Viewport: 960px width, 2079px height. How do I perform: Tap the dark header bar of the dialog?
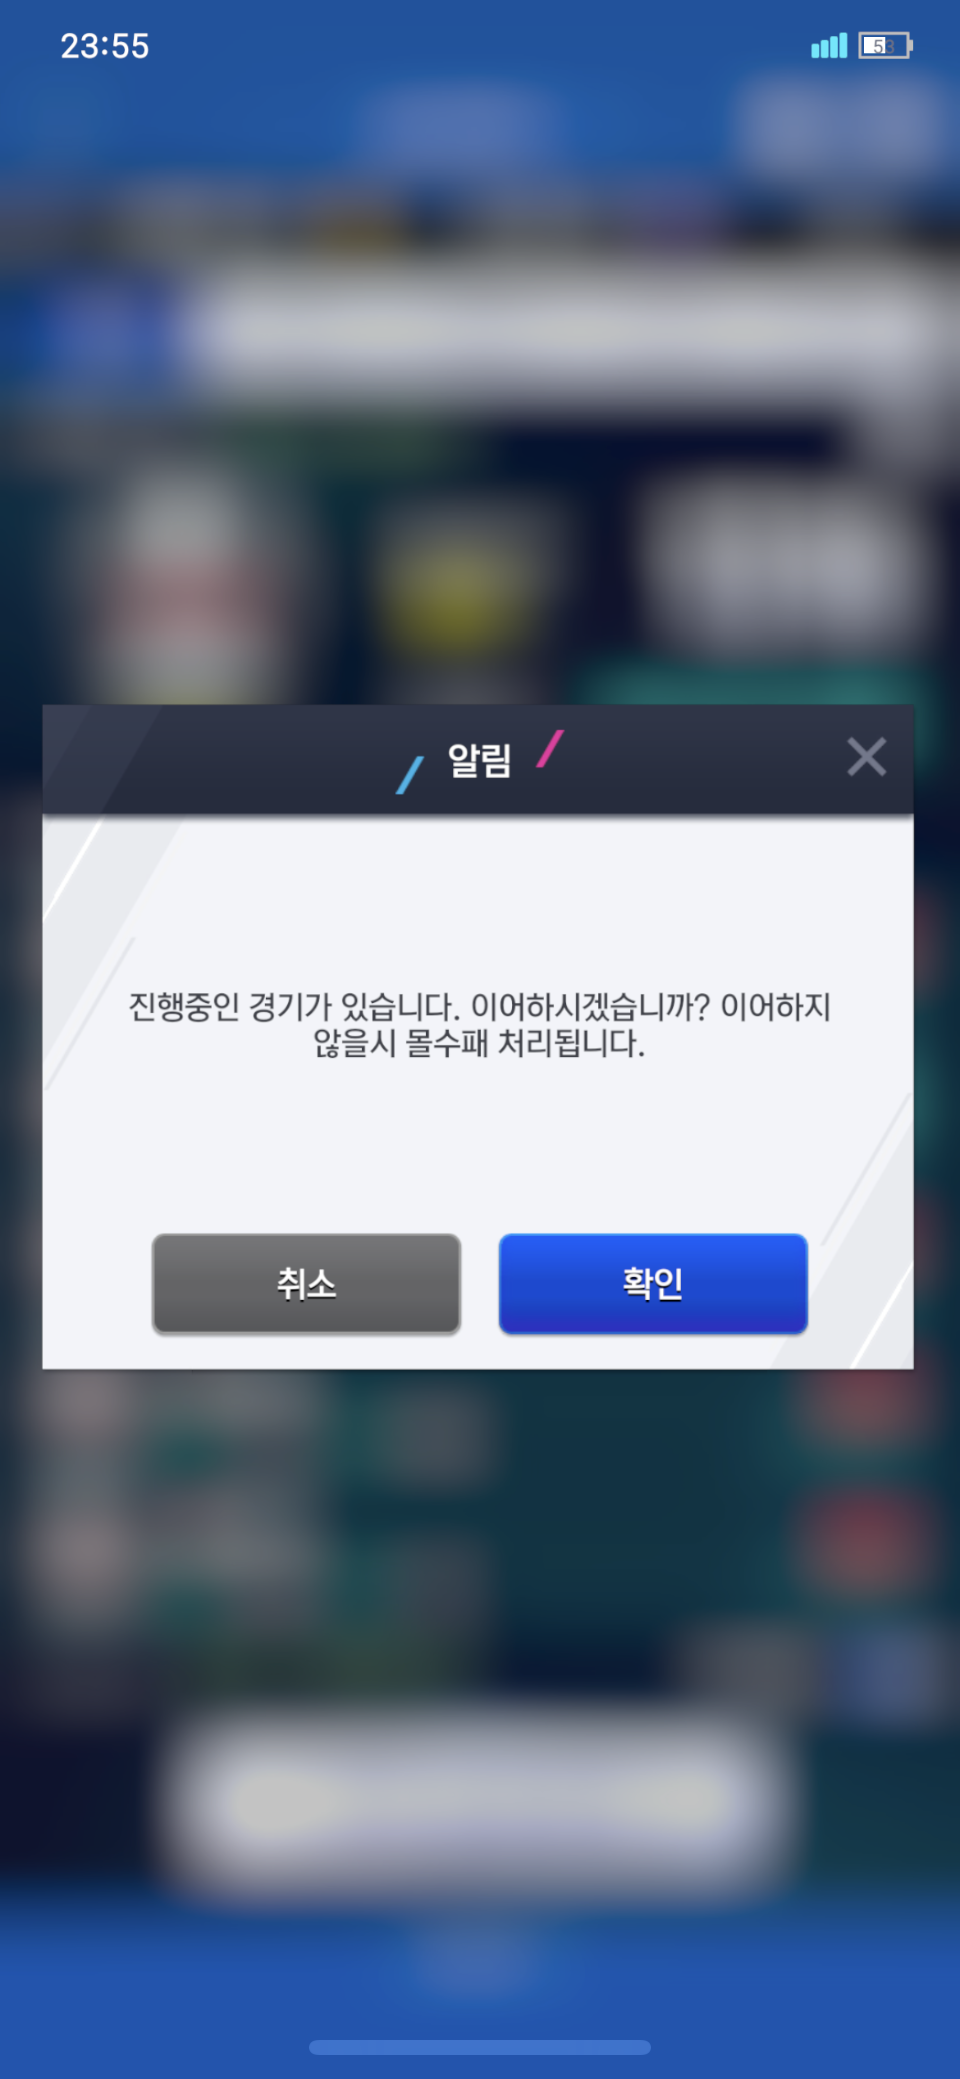pyautogui.click(x=478, y=760)
